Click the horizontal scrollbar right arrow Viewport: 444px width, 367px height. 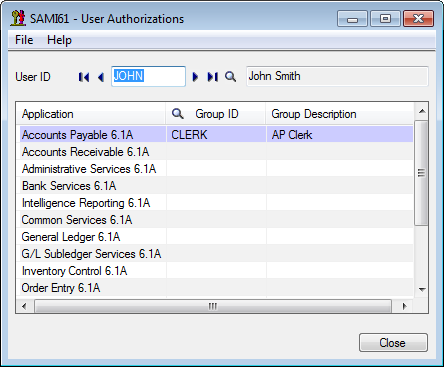(404, 306)
